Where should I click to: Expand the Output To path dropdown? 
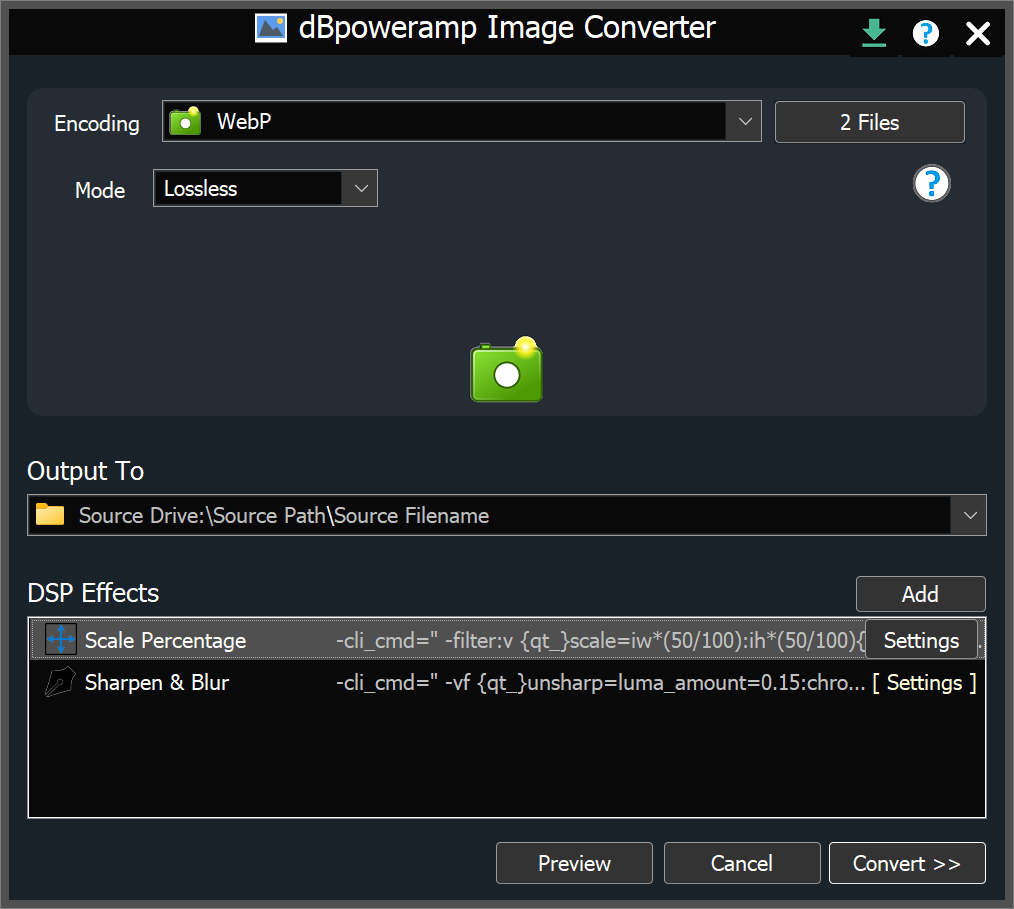pos(969,516)
